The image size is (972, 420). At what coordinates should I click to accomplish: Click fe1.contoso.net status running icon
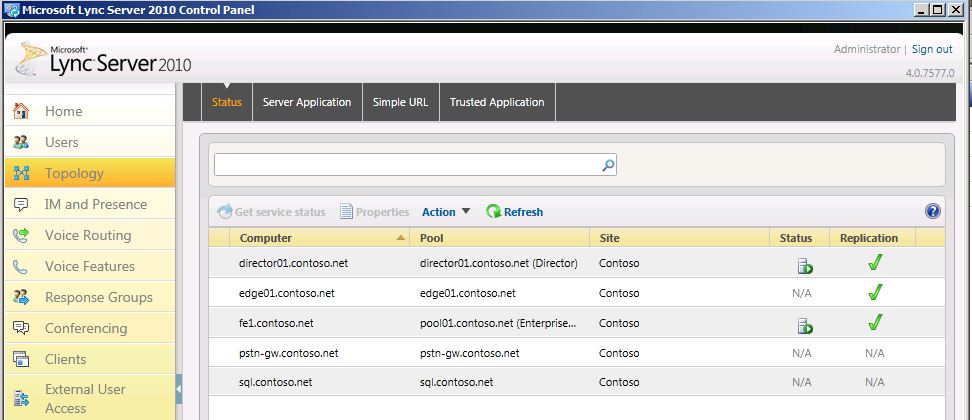tap(805, 326)
